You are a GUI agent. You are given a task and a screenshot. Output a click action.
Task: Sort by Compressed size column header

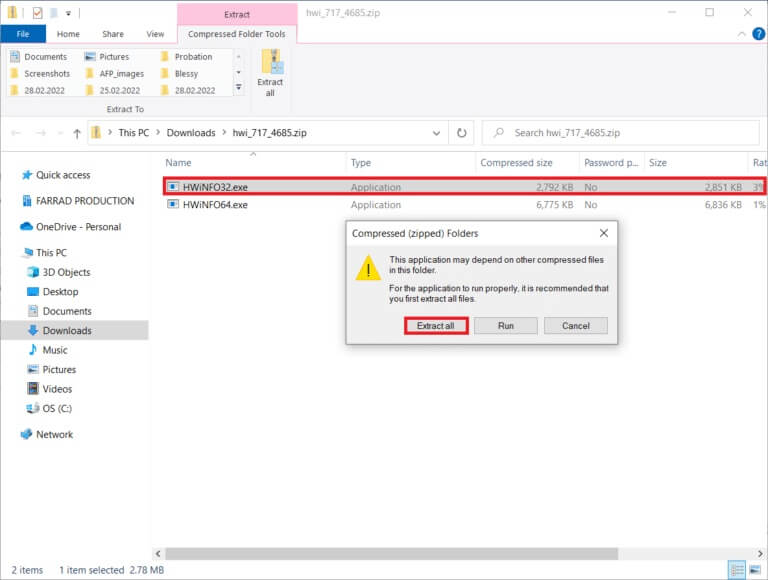pos(516,163)
